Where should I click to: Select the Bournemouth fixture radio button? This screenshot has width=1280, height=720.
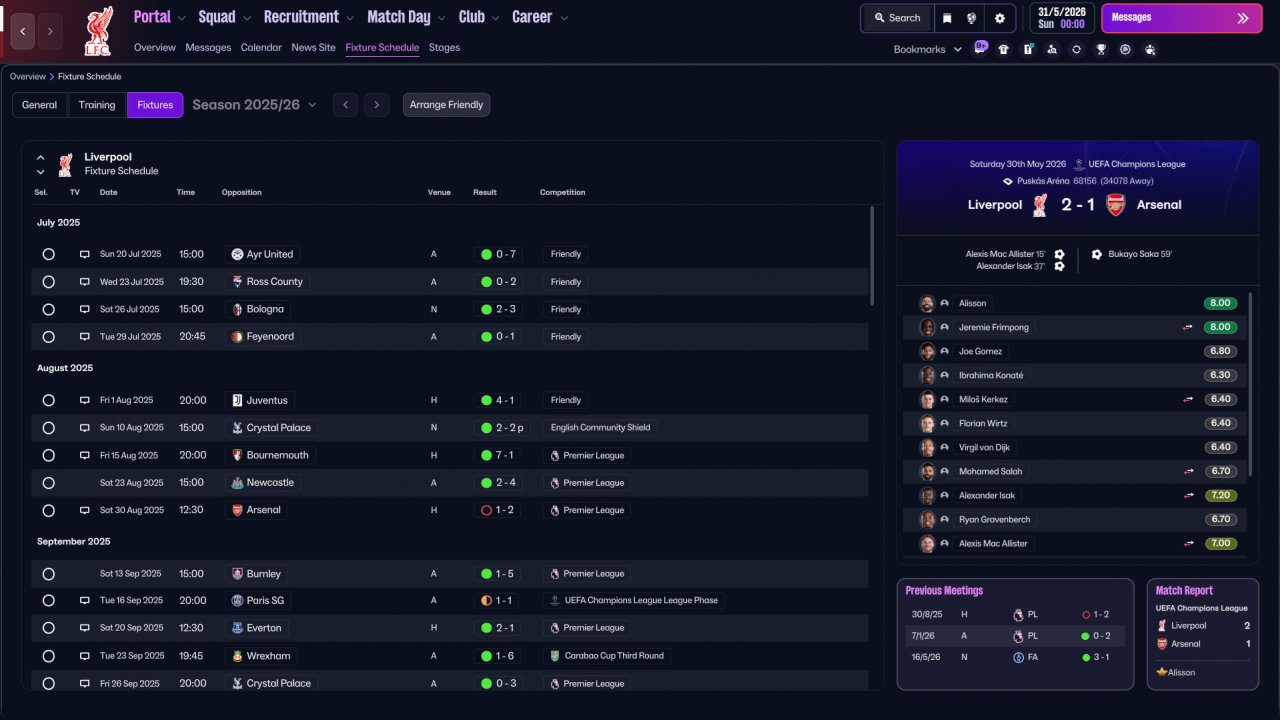(x=48, y=456)
